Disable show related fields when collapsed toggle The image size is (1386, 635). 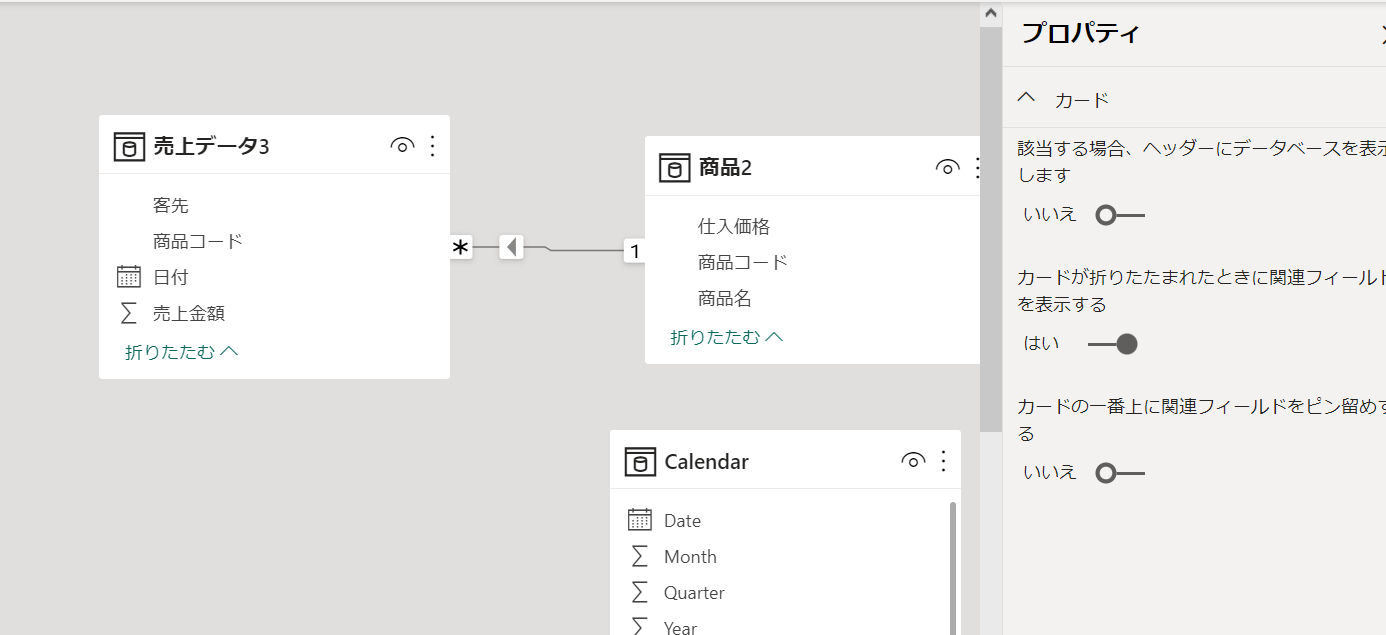click(x=1113, y=344)
